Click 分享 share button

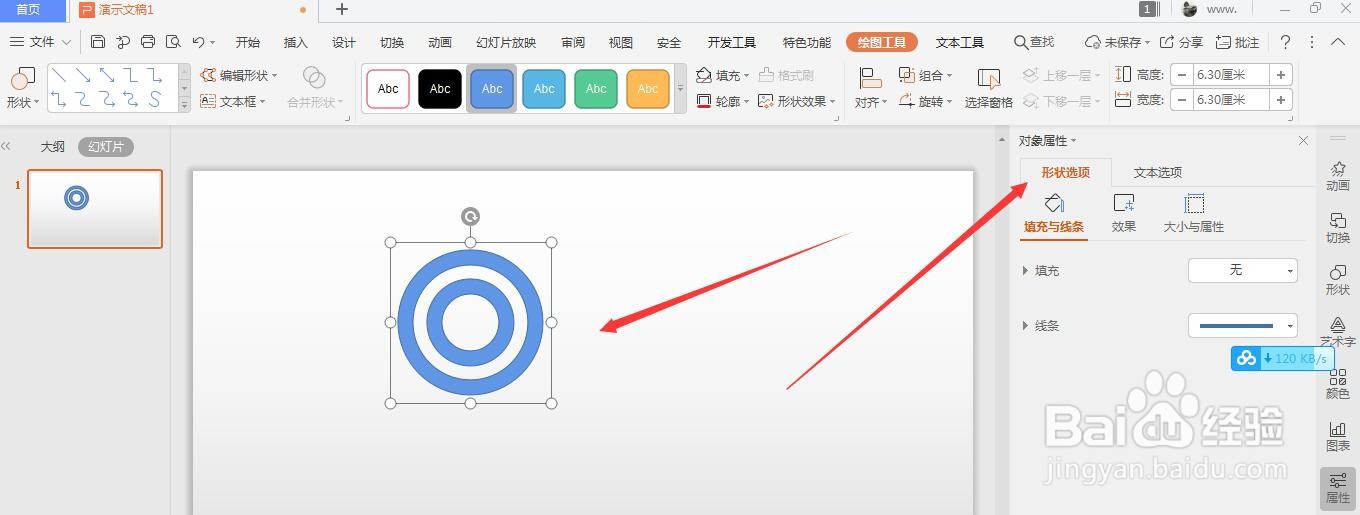(x=1181, y=42)
